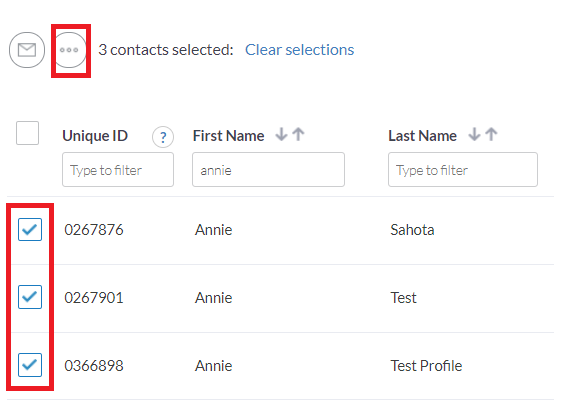Click the Unique ID filter field
Viewport: 562px width, 406px height.
[x=118, y=169]
